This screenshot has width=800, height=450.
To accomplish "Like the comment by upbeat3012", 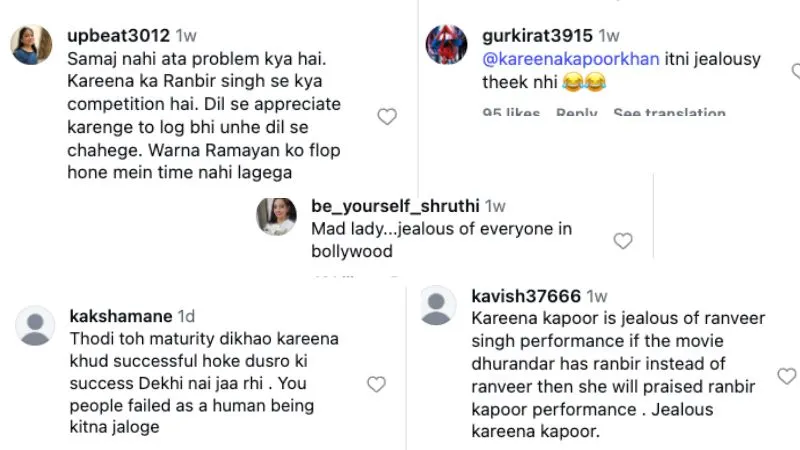I will [x=387, y=117].
